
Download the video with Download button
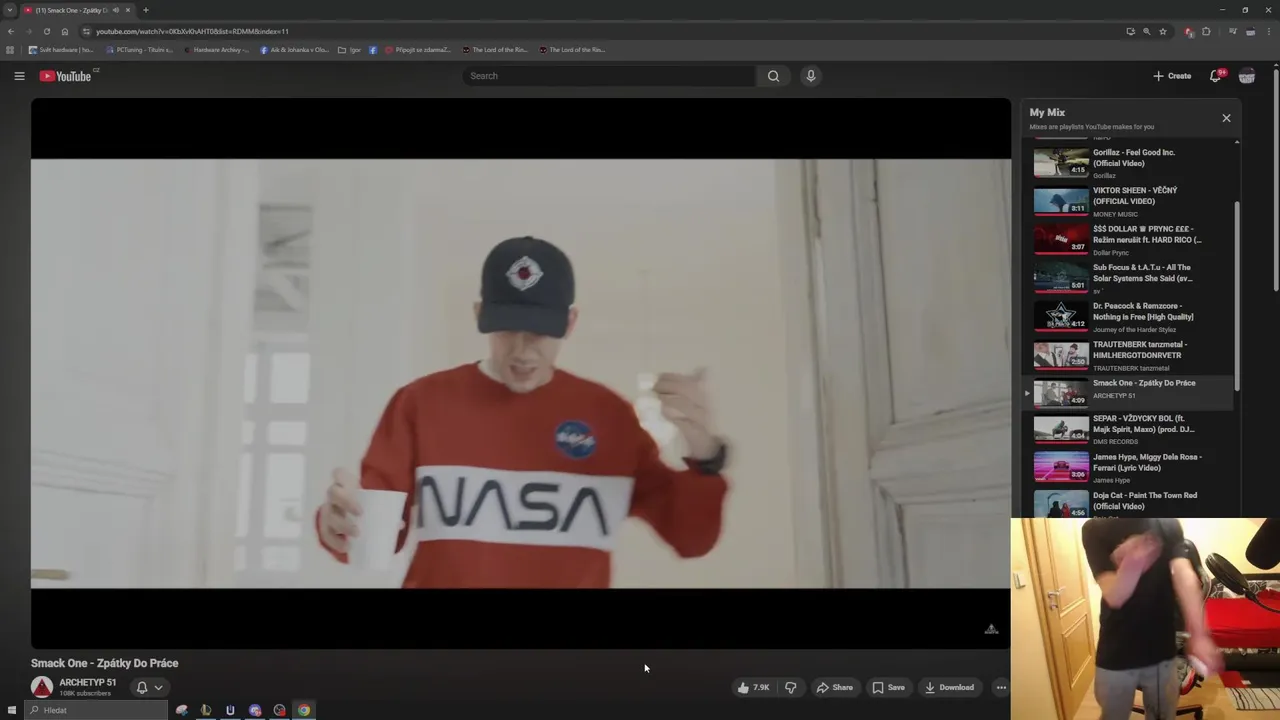[949, 687]
